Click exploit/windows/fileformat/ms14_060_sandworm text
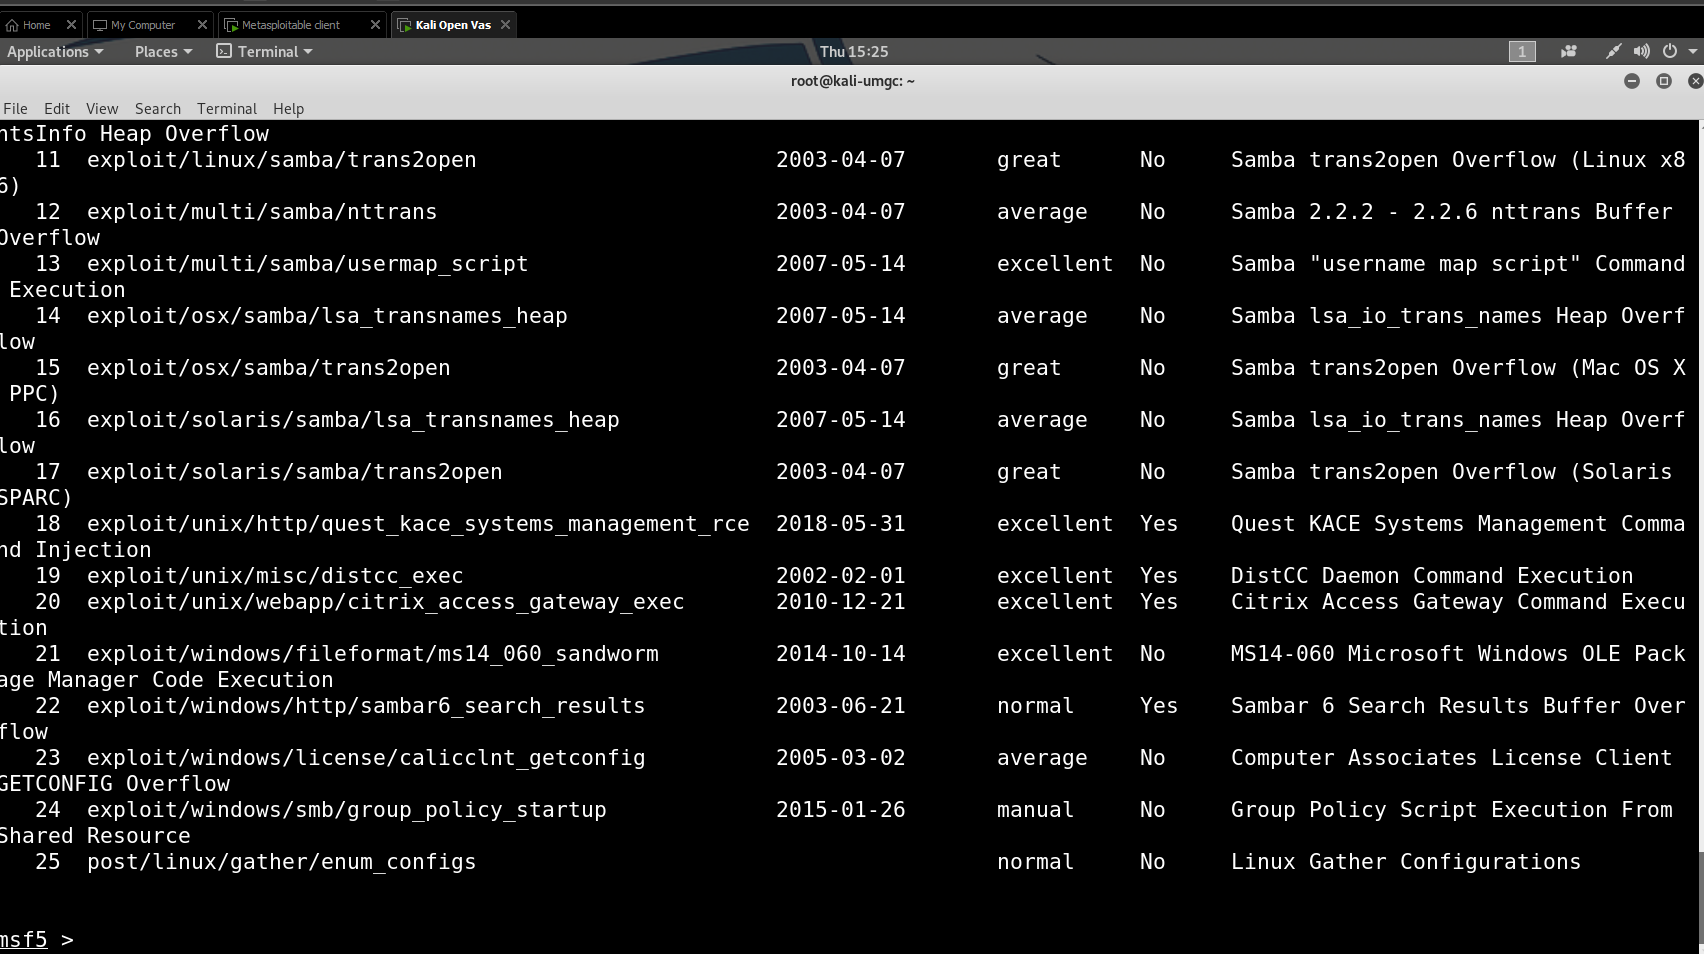 point(372,654)
